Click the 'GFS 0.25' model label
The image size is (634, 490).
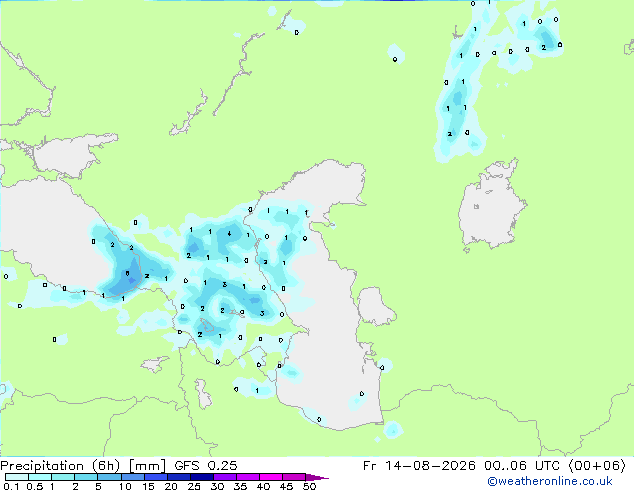[x=205, y=466]
